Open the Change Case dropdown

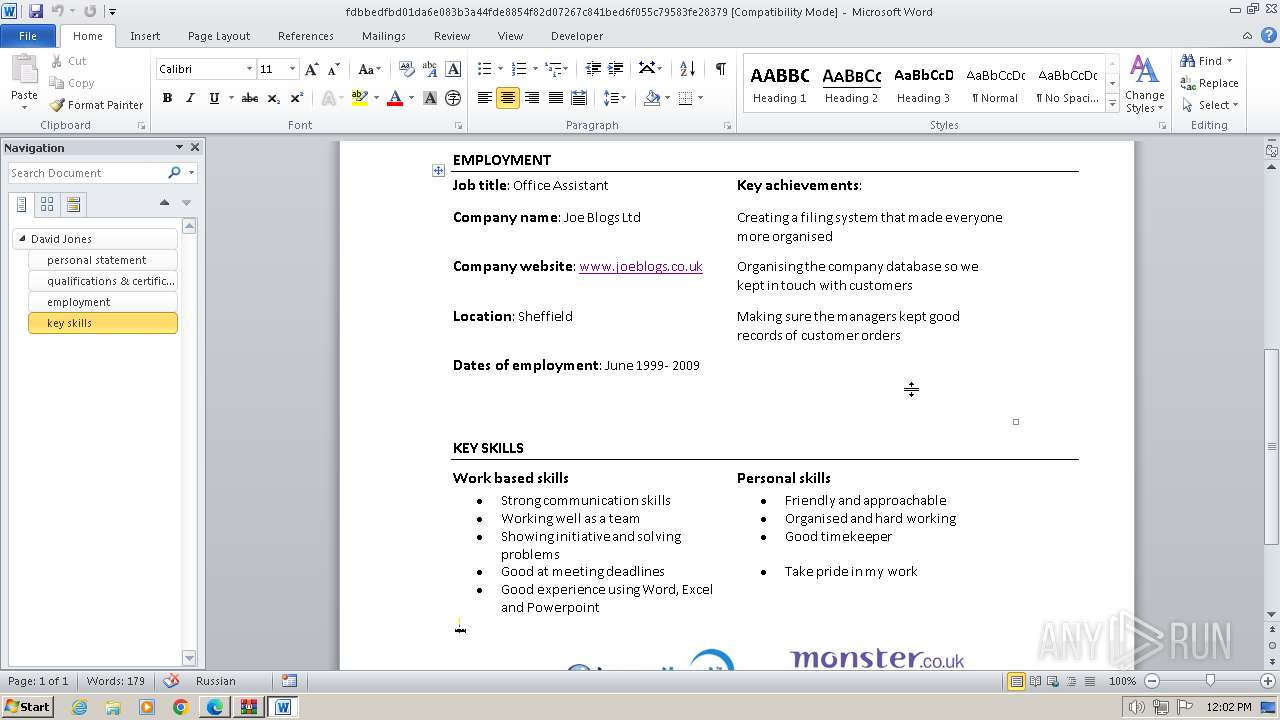coord(369,69)
